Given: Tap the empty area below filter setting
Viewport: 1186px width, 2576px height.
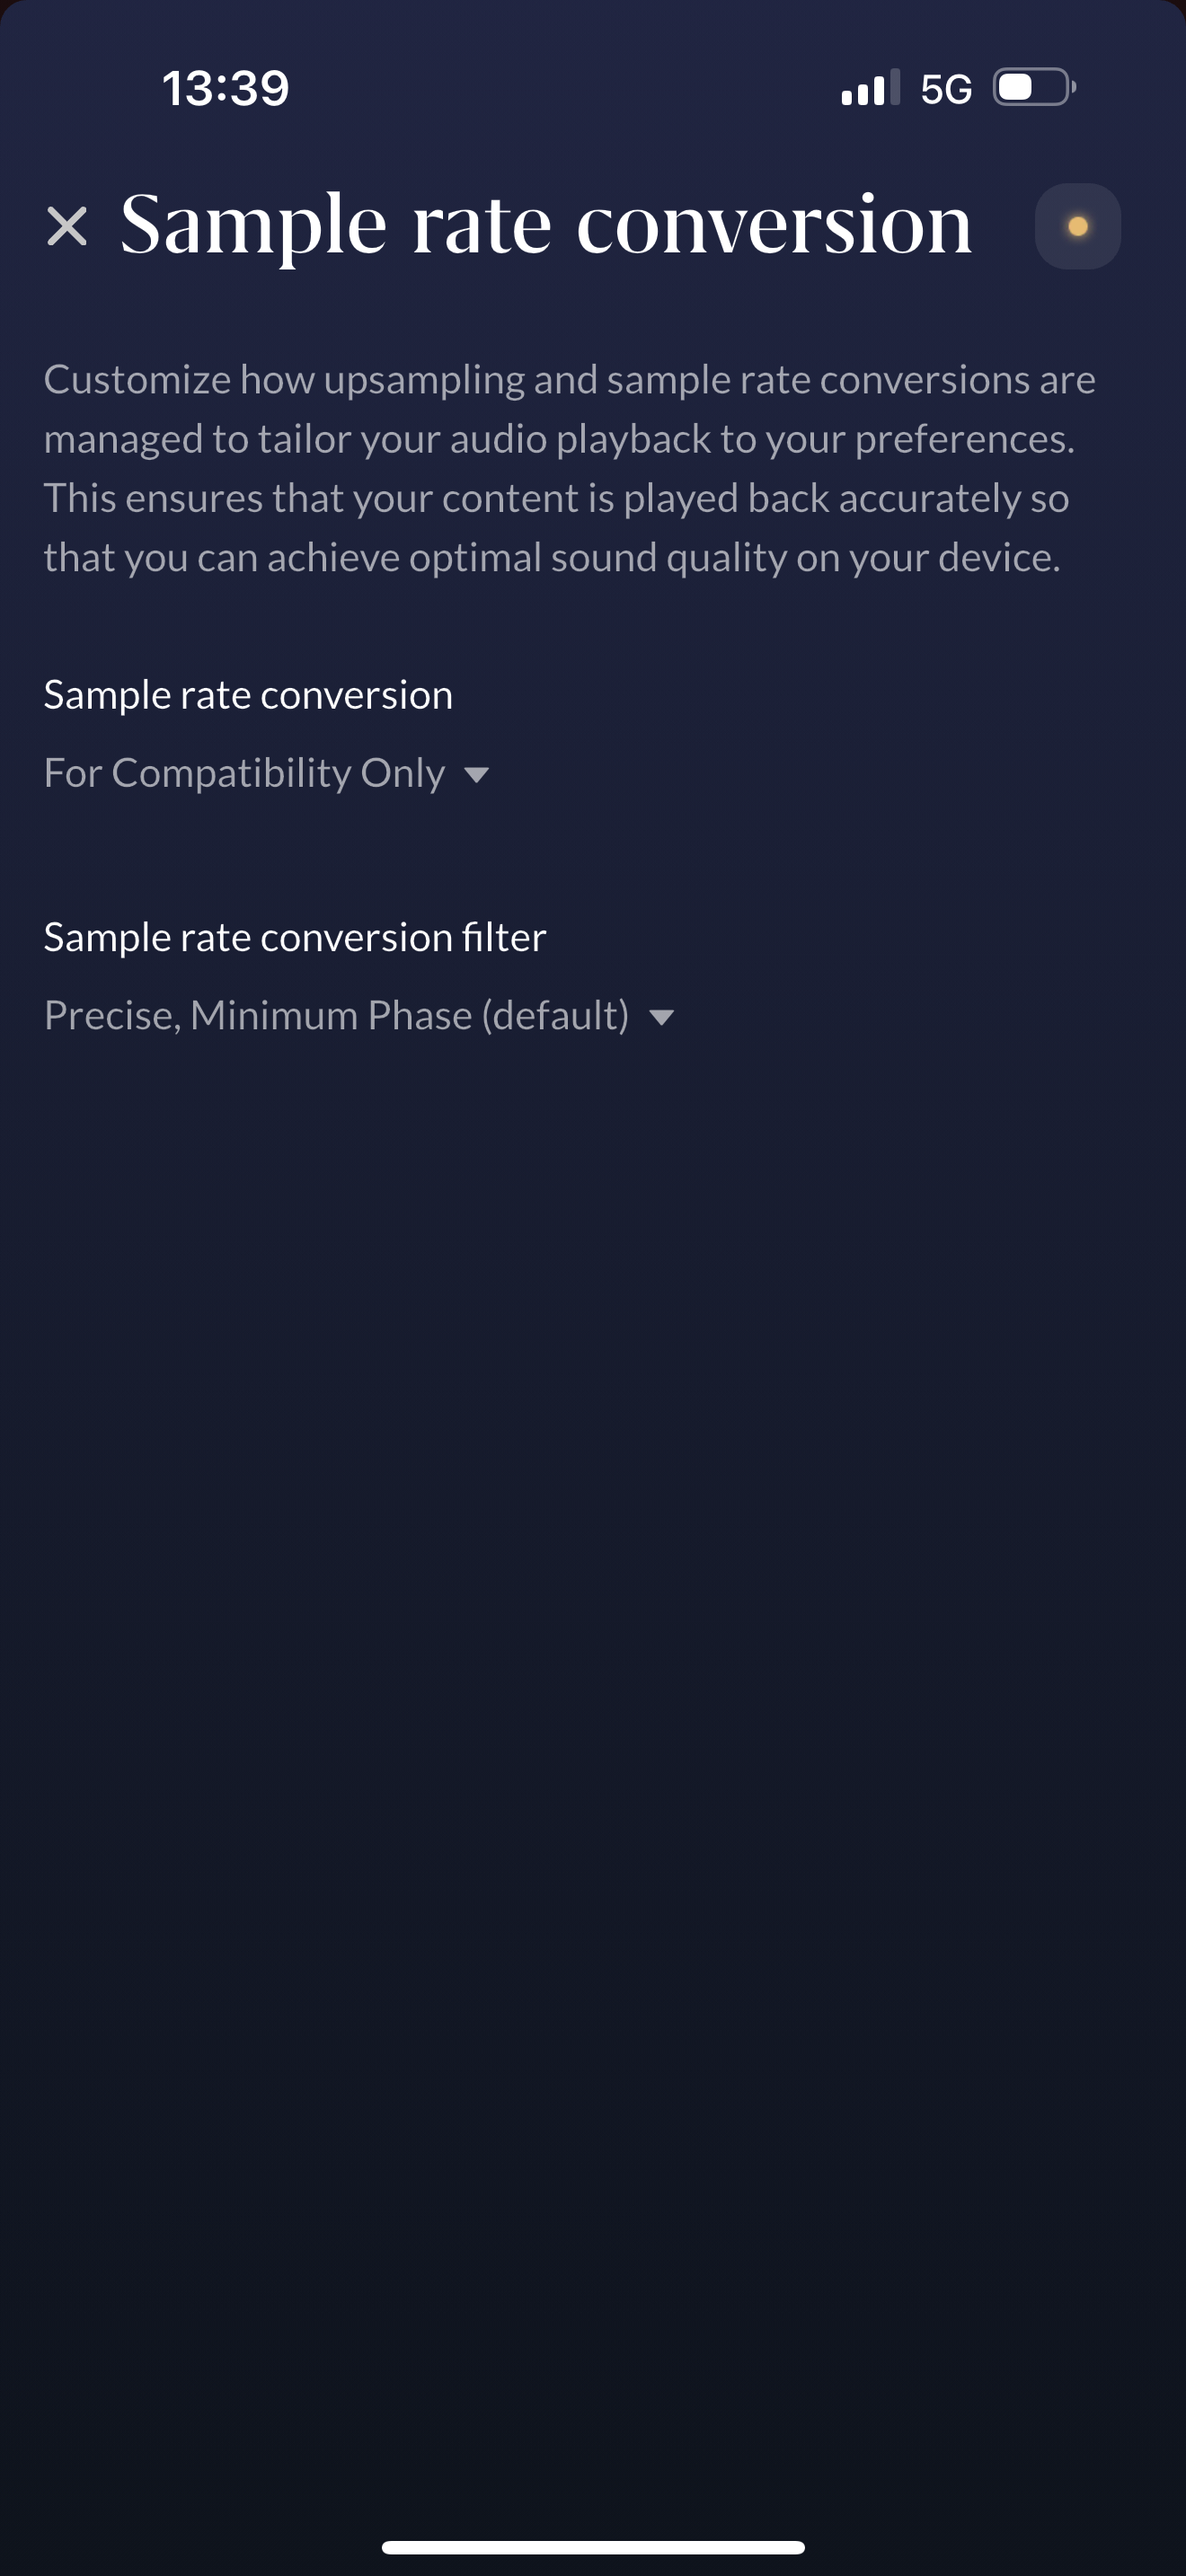Looking at the screenshot, I should coord(593,1700).
